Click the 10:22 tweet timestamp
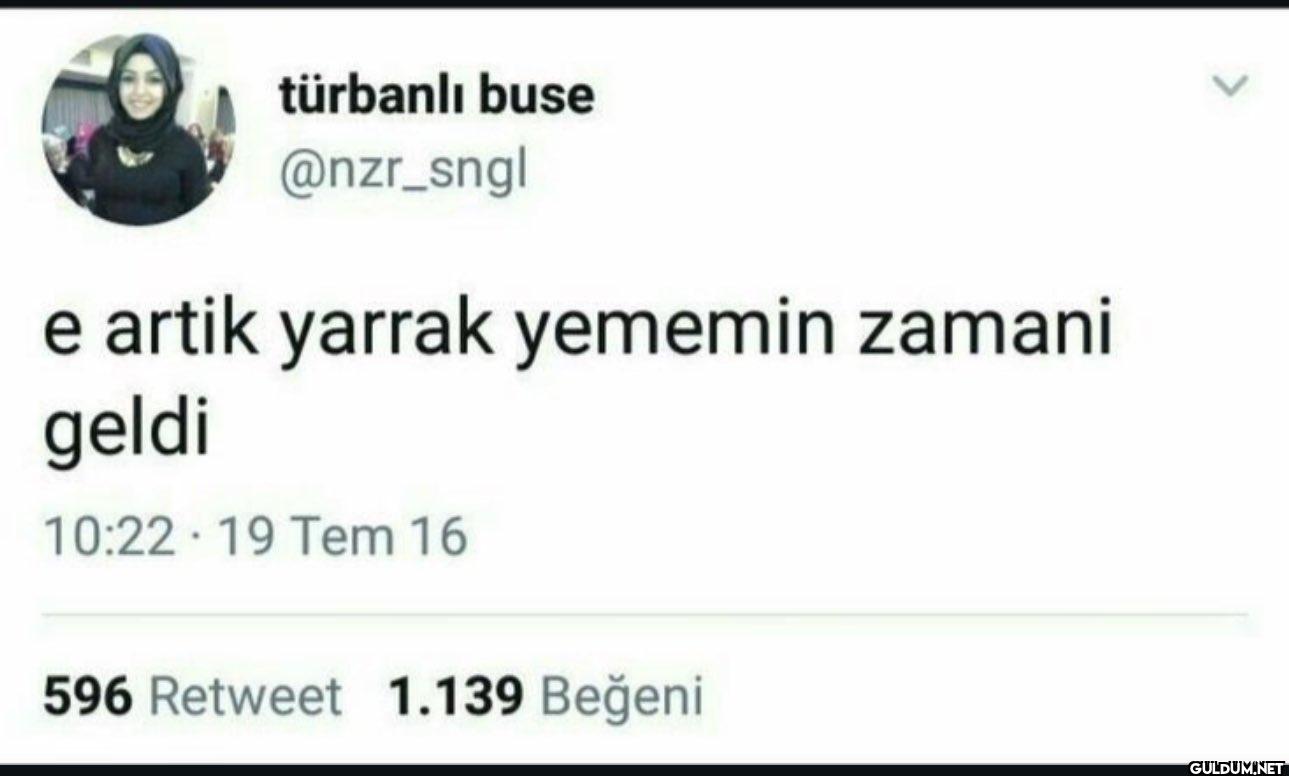Image resolution: width=1289 pixels, height=776 pixels. pyautogui.click(x=109, y=536)
